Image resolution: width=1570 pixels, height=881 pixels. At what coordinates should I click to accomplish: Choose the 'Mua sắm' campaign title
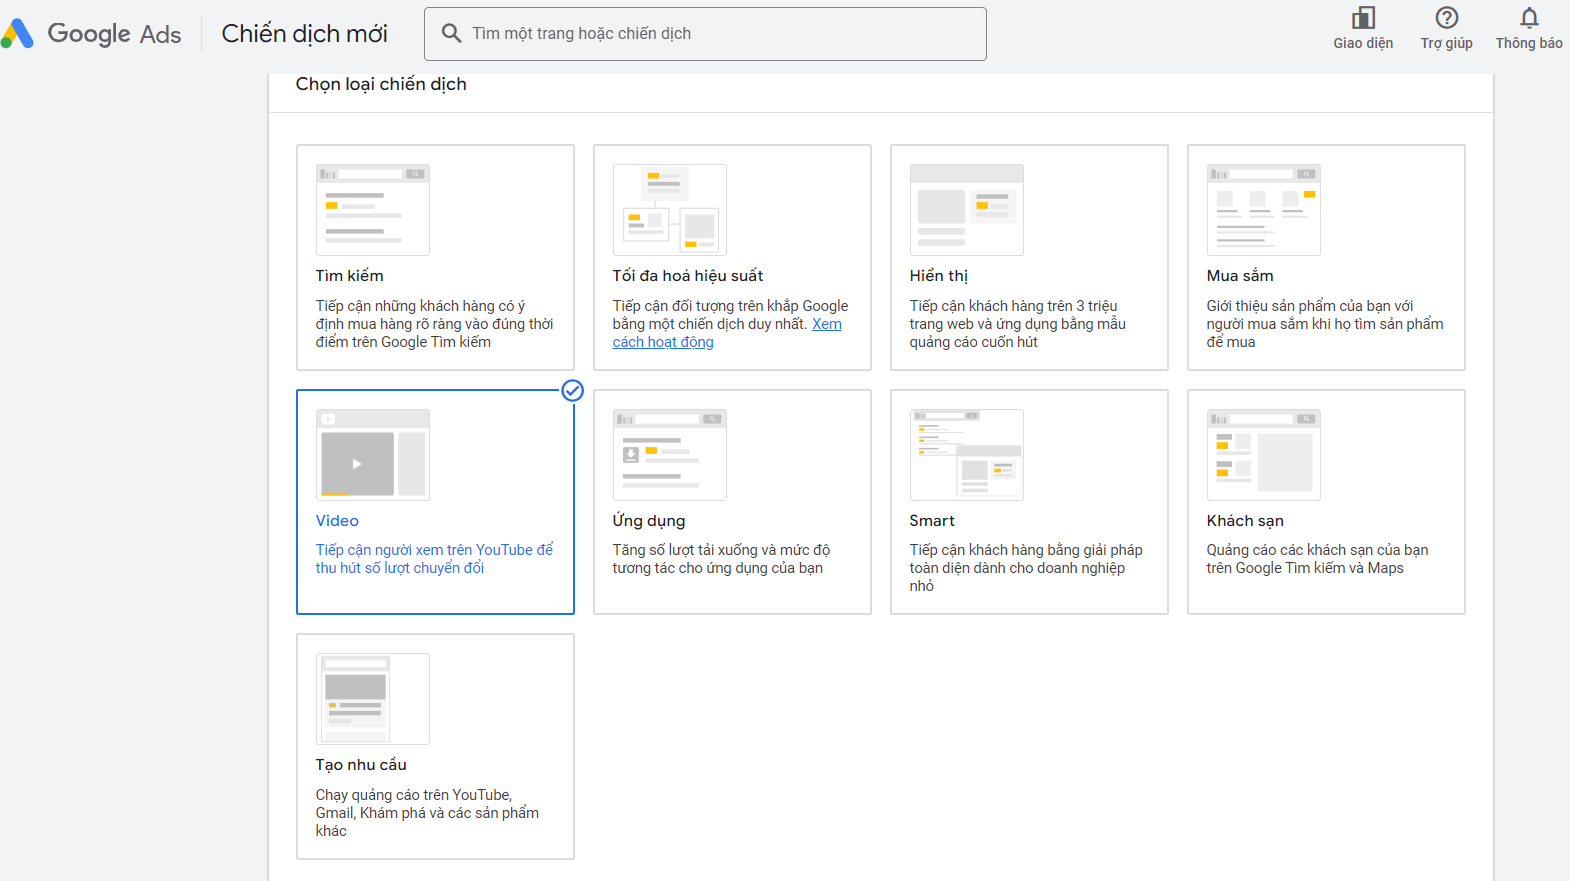(x=1240, y=276)
